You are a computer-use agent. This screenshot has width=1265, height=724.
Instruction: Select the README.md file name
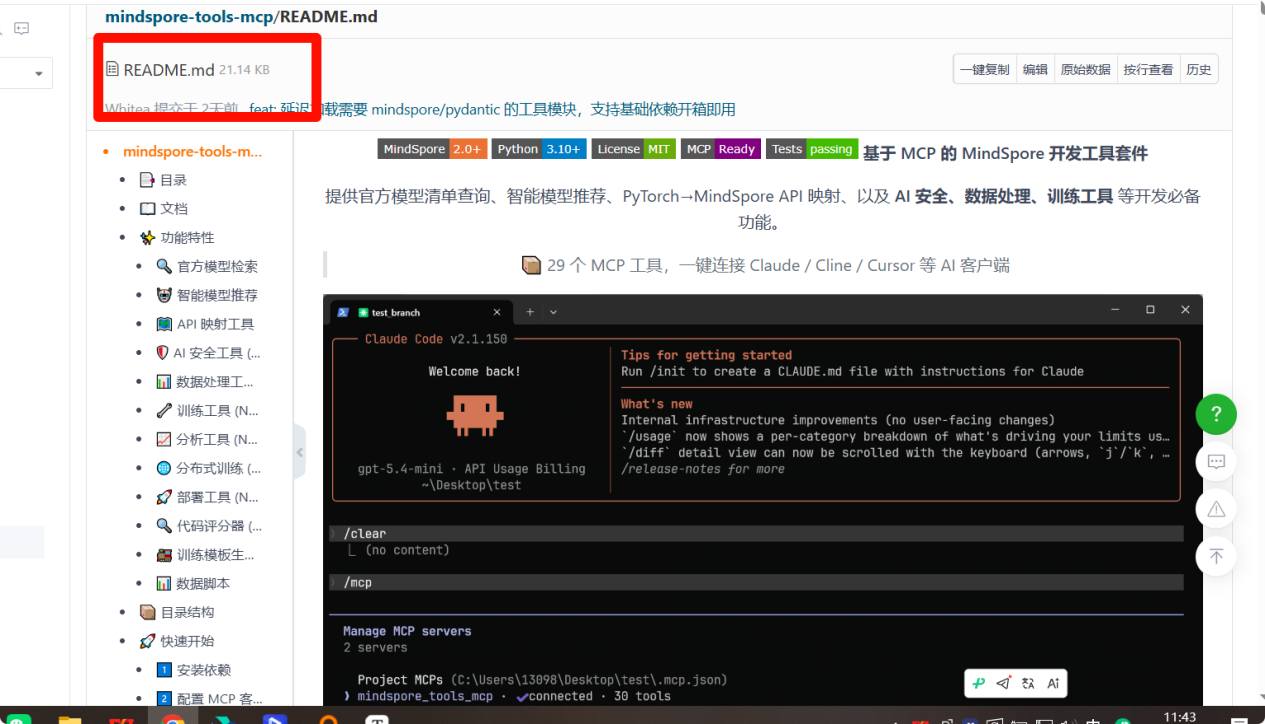click(169, 69)
